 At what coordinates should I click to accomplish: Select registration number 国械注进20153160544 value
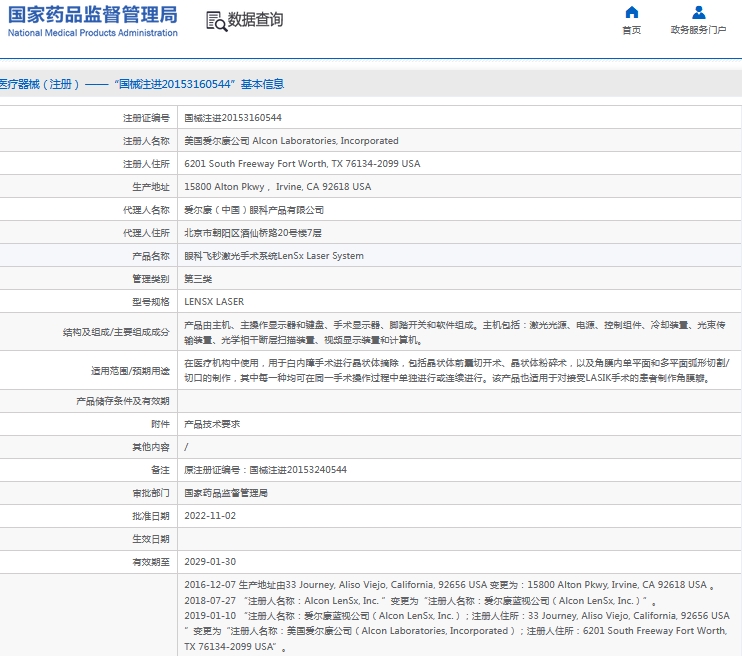[x=233, y=118]
